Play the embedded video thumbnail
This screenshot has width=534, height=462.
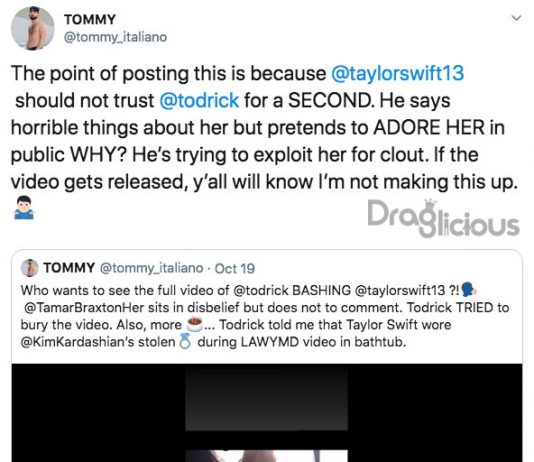[267, 413]
